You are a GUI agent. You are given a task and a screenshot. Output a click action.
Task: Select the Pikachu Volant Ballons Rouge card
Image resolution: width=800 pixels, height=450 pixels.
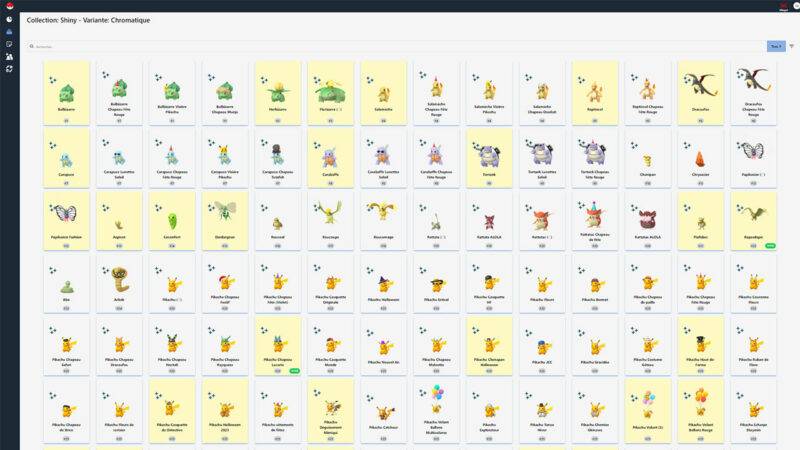pyautogui.click(x=701, y=411)
